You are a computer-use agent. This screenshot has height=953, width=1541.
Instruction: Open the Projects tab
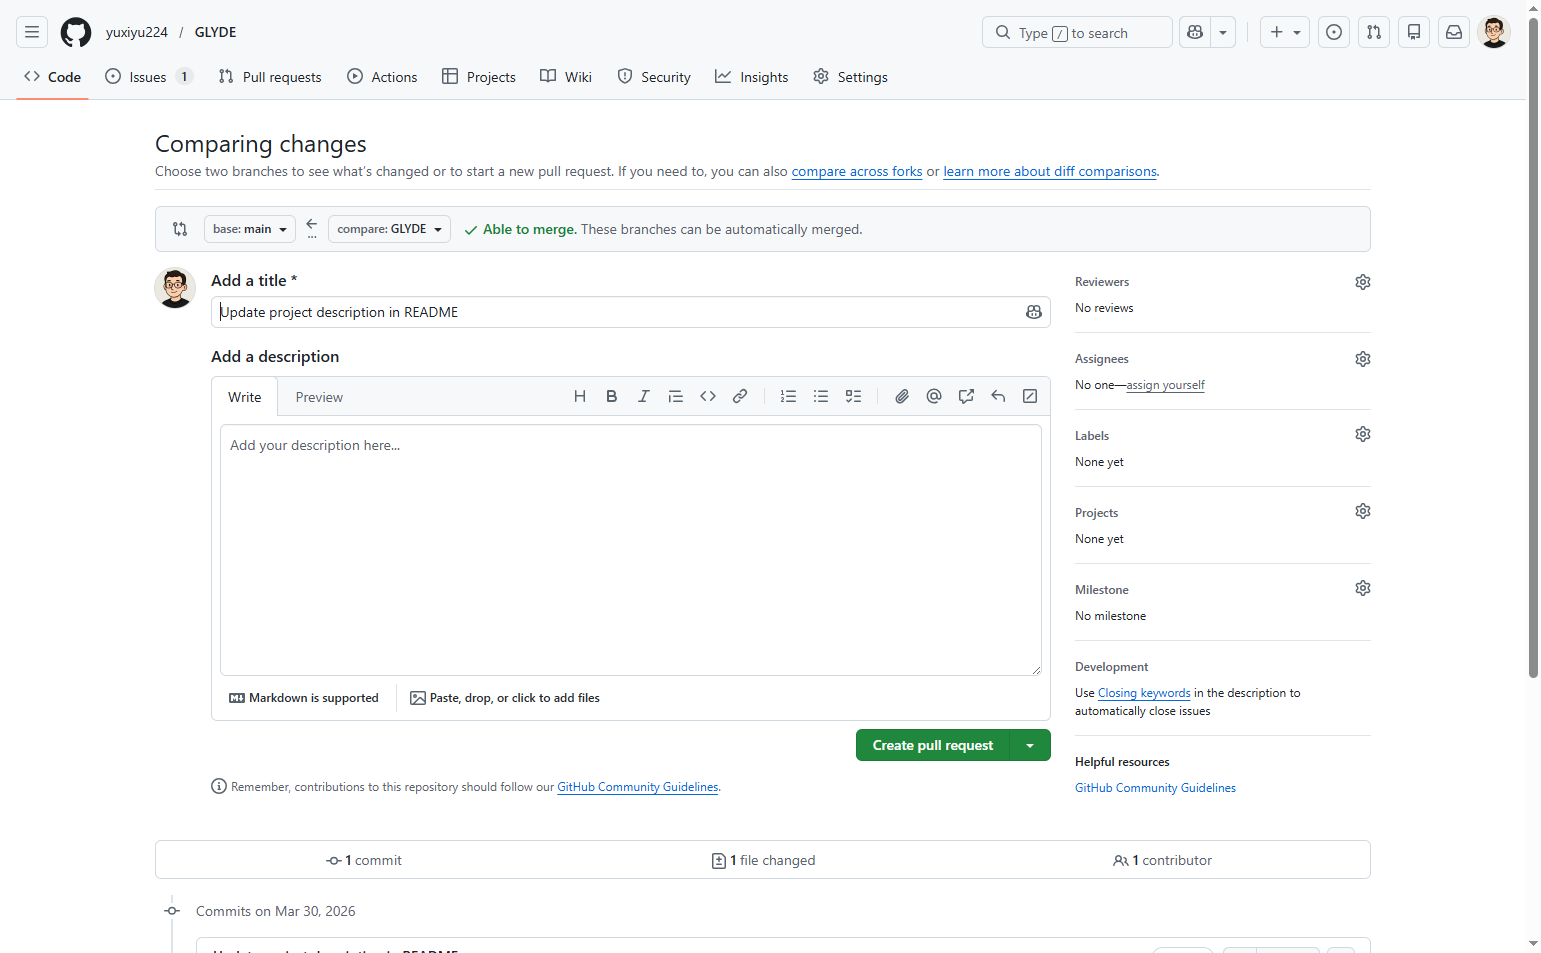click(479, 77)
